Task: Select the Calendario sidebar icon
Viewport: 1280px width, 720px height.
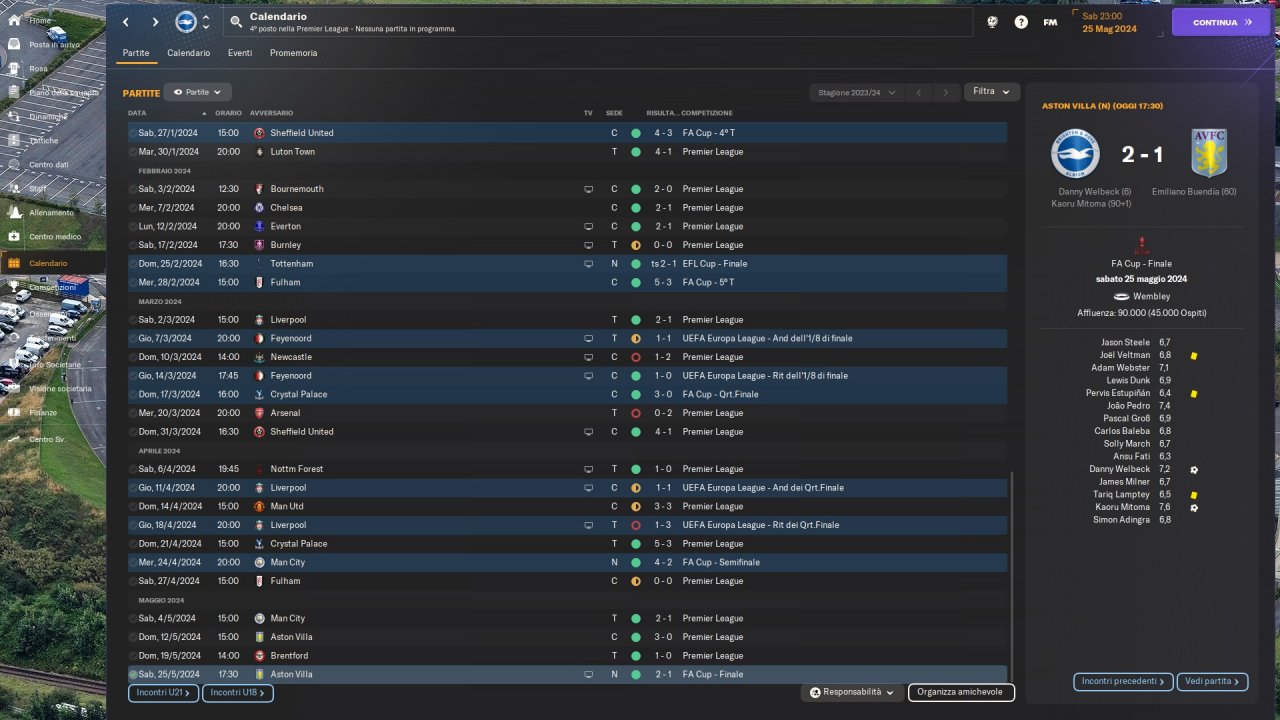Action: pos(14,263)
